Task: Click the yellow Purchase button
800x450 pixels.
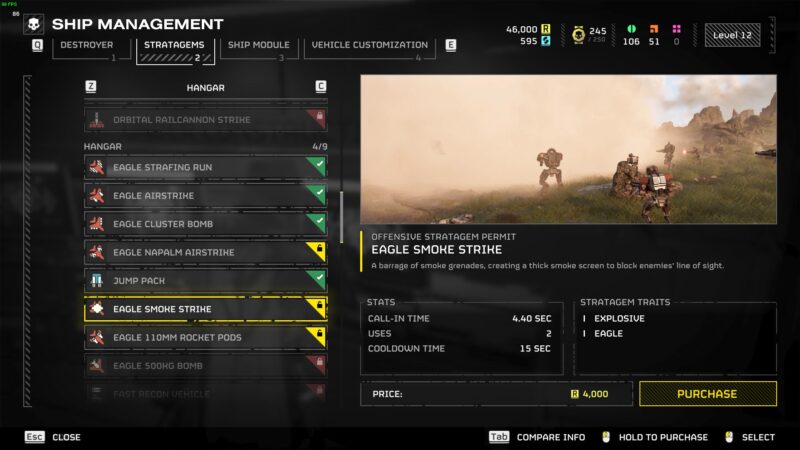Action: 708,394
